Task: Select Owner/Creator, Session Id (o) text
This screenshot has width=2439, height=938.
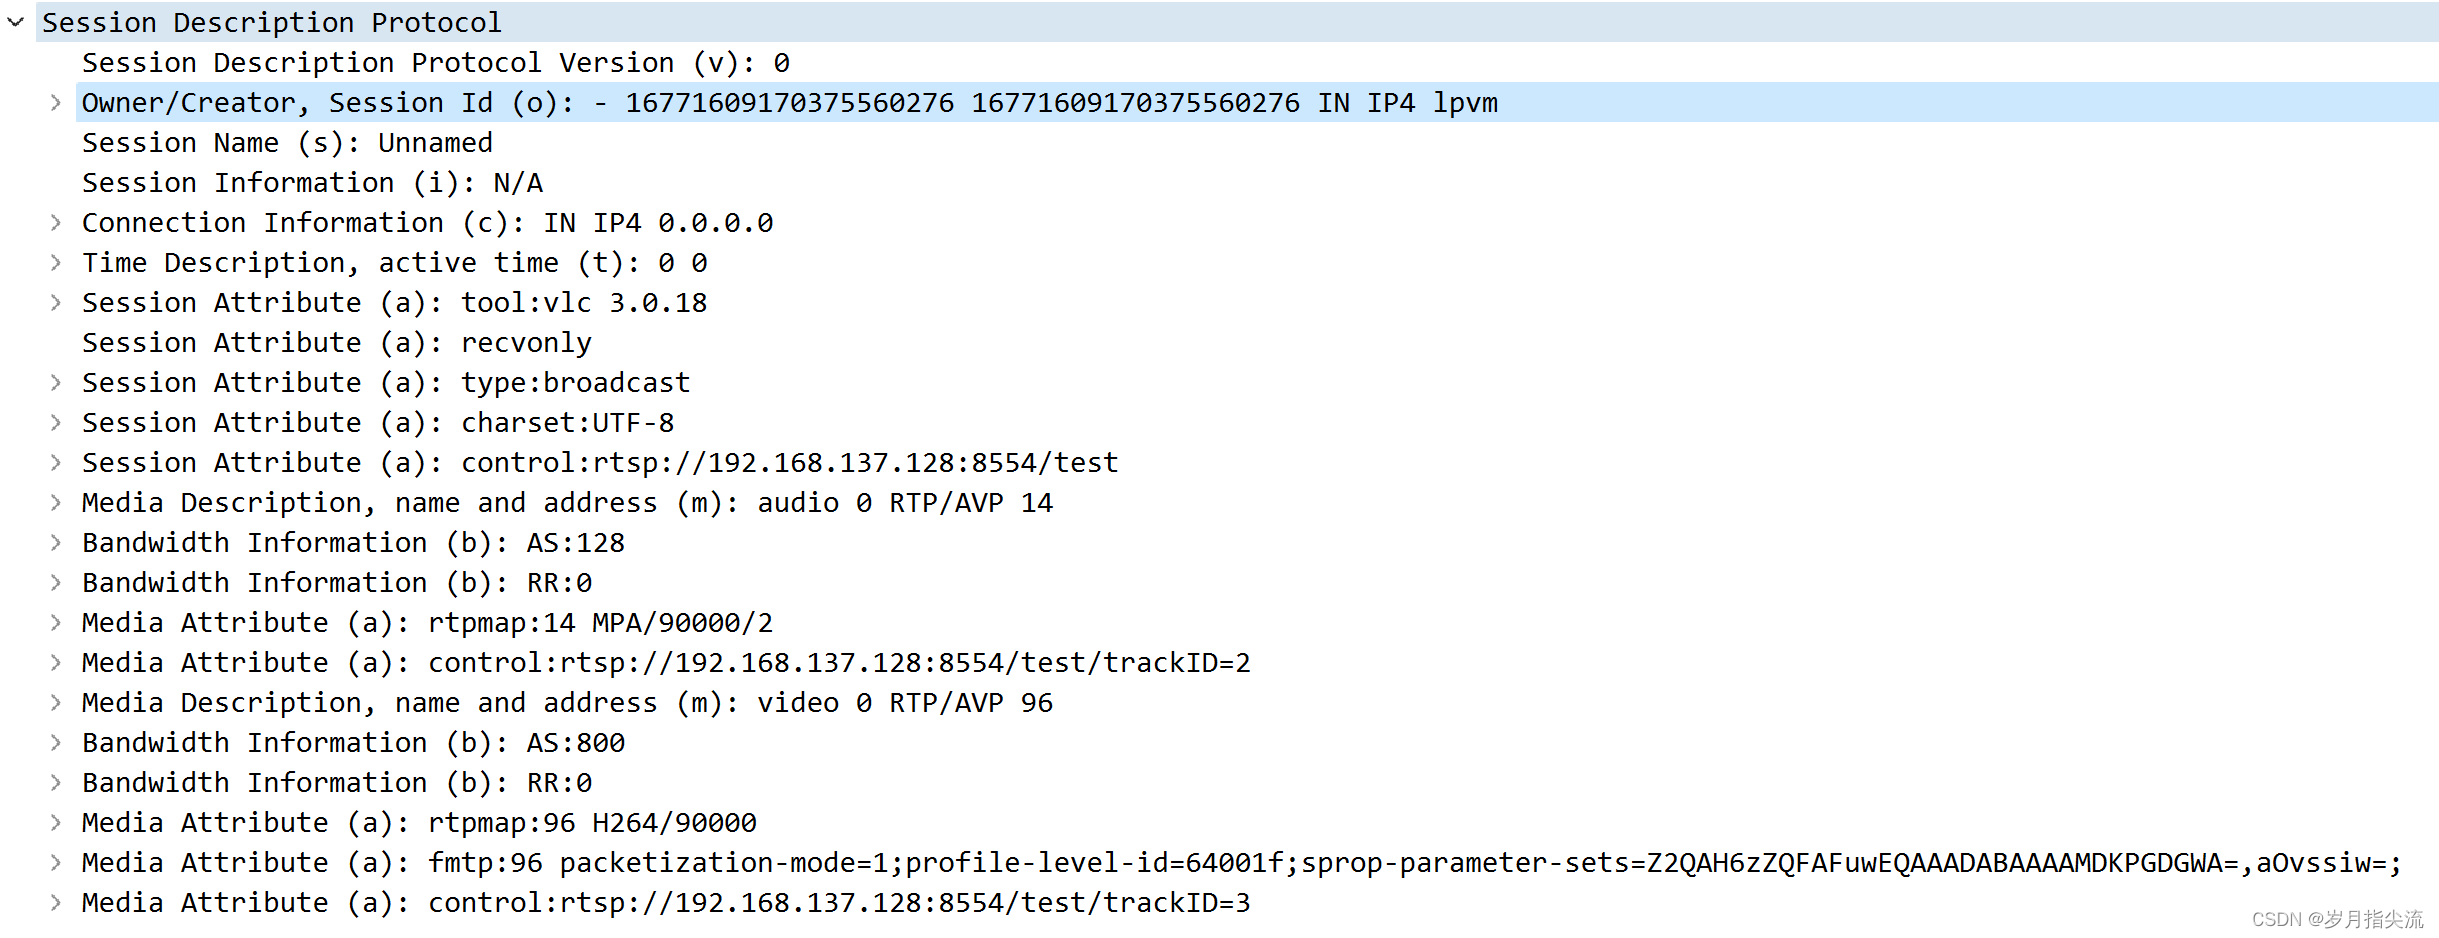Action: pos(790,103)
